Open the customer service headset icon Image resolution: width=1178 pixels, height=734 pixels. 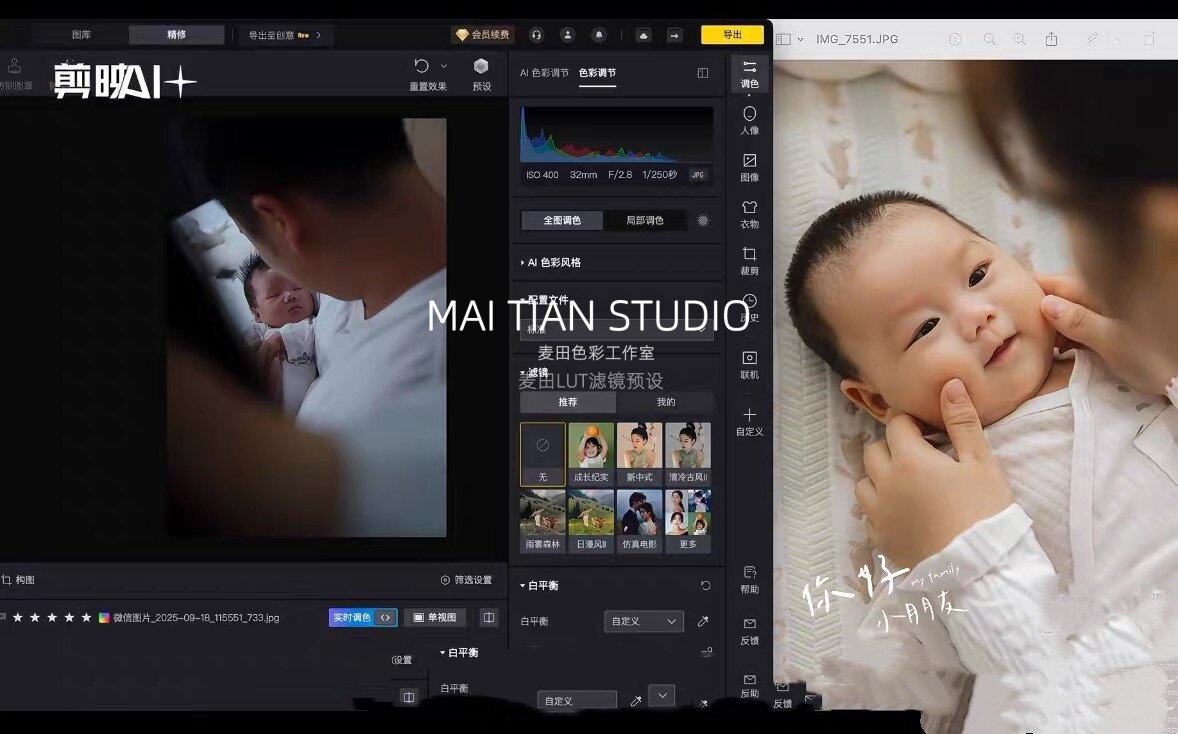pyautogui.click(x=536, y=35)
